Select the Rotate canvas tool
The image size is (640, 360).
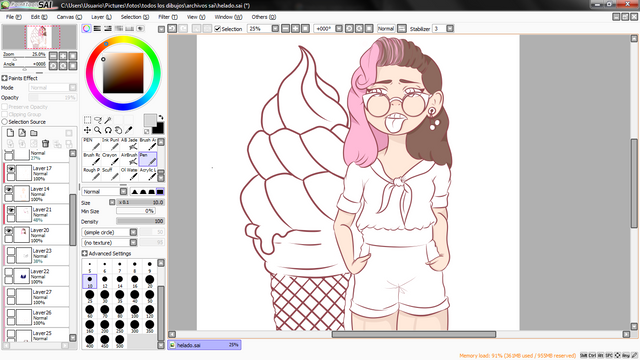tap(108, 130)
